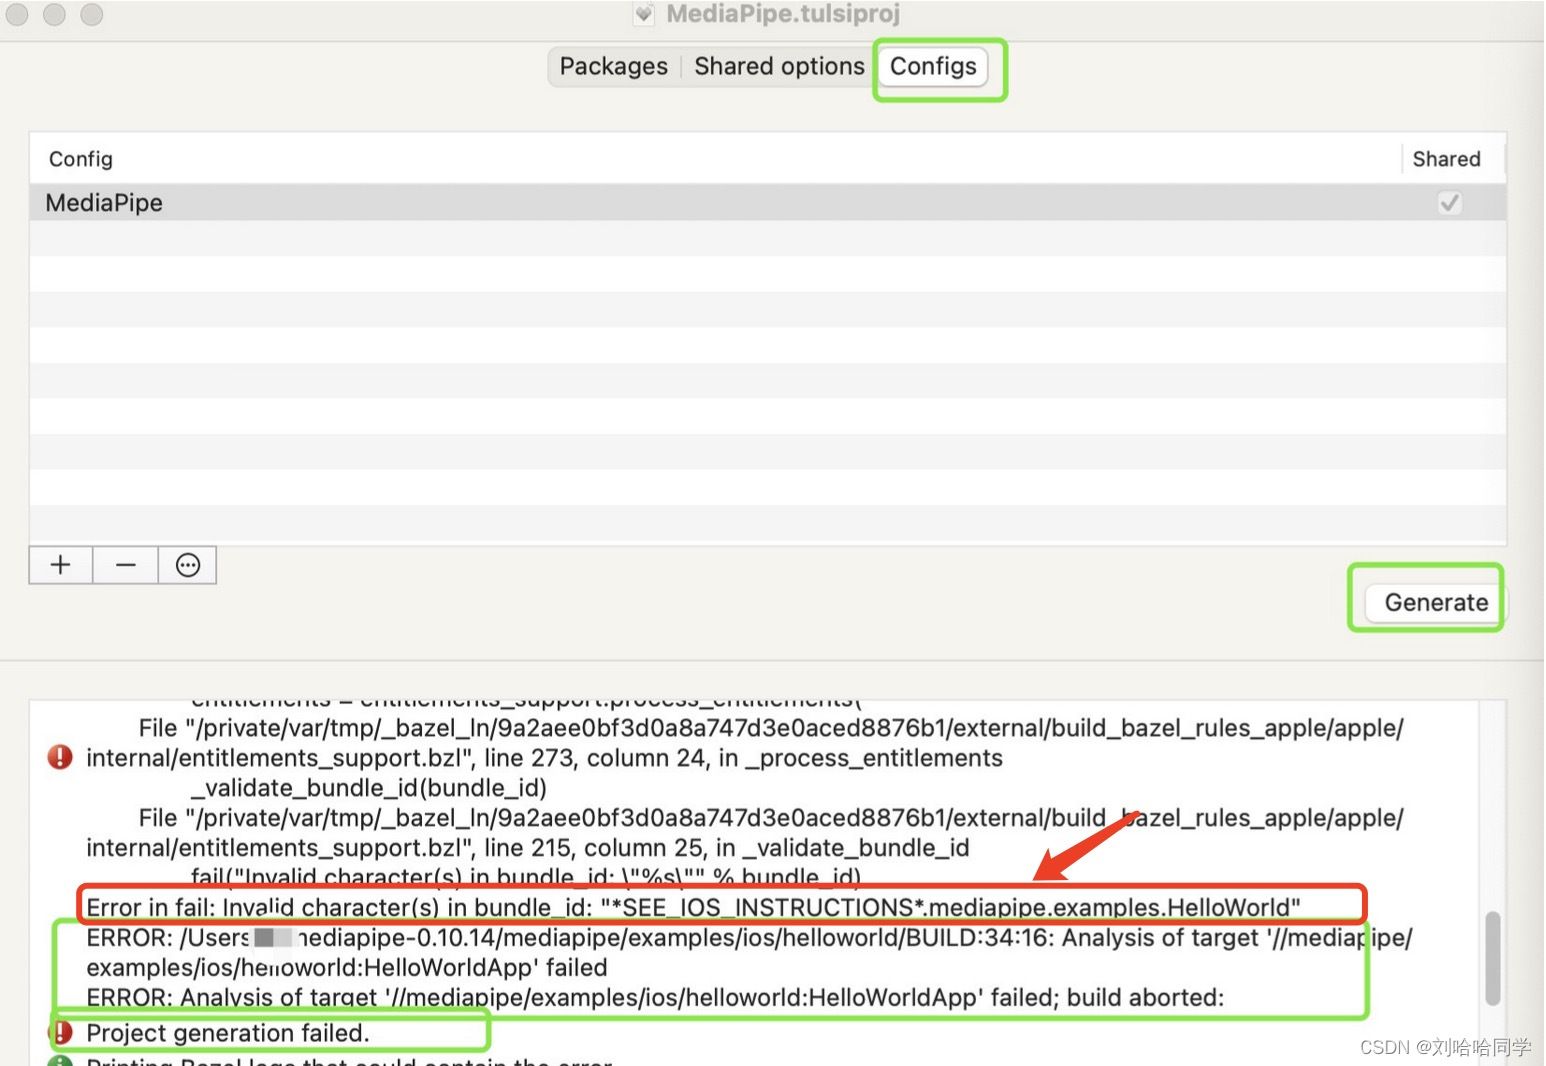Viewport: 1546px width, 1066px height.
Task: Click the red error icon beside entitlements_support.bzl message
Action: pyautogui.click(x=60, y=757)
